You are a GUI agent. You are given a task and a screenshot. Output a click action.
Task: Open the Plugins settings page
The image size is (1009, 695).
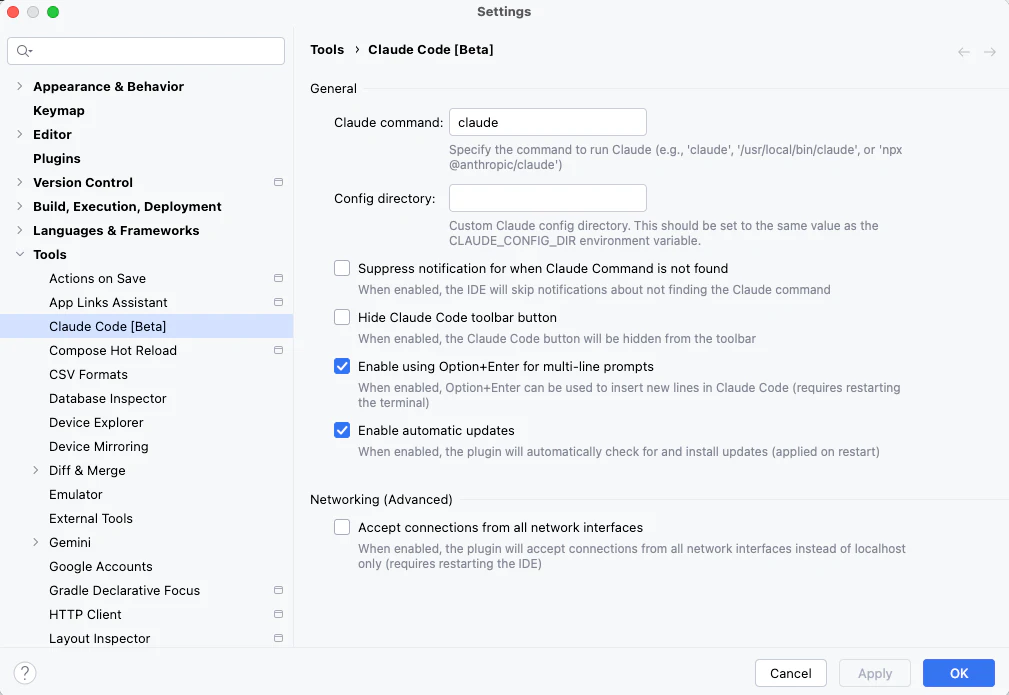(57, 158)
